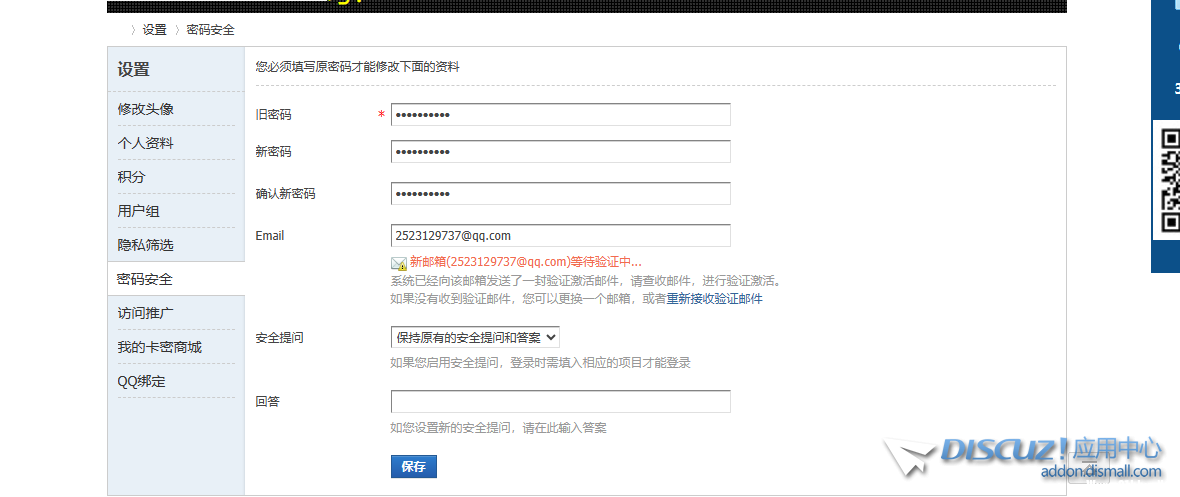Image resolution: width=1180 pixels, height=497 pixels.
Task: Click the email pending verification envelope icon
Action: pyautogui.click(x=399, y=263)
